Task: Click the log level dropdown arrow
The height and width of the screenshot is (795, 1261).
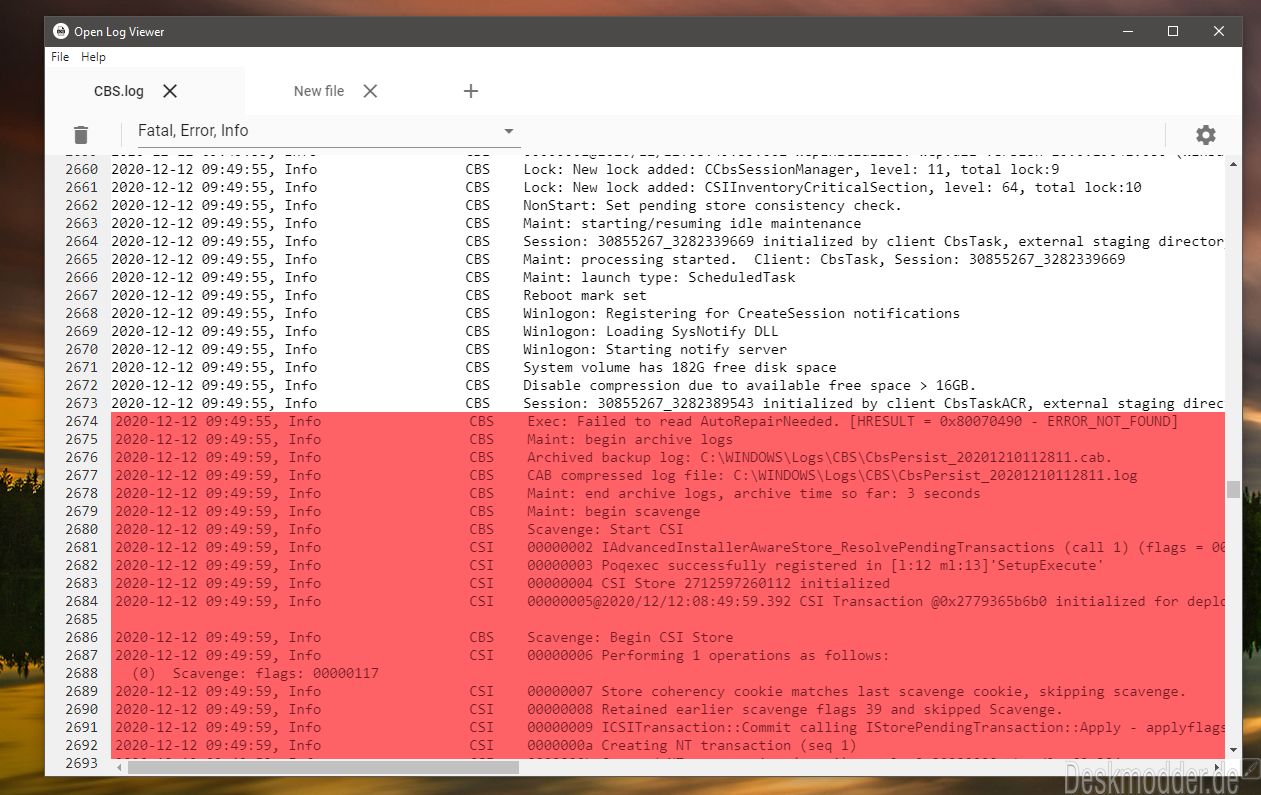Action: click(508, 131)
